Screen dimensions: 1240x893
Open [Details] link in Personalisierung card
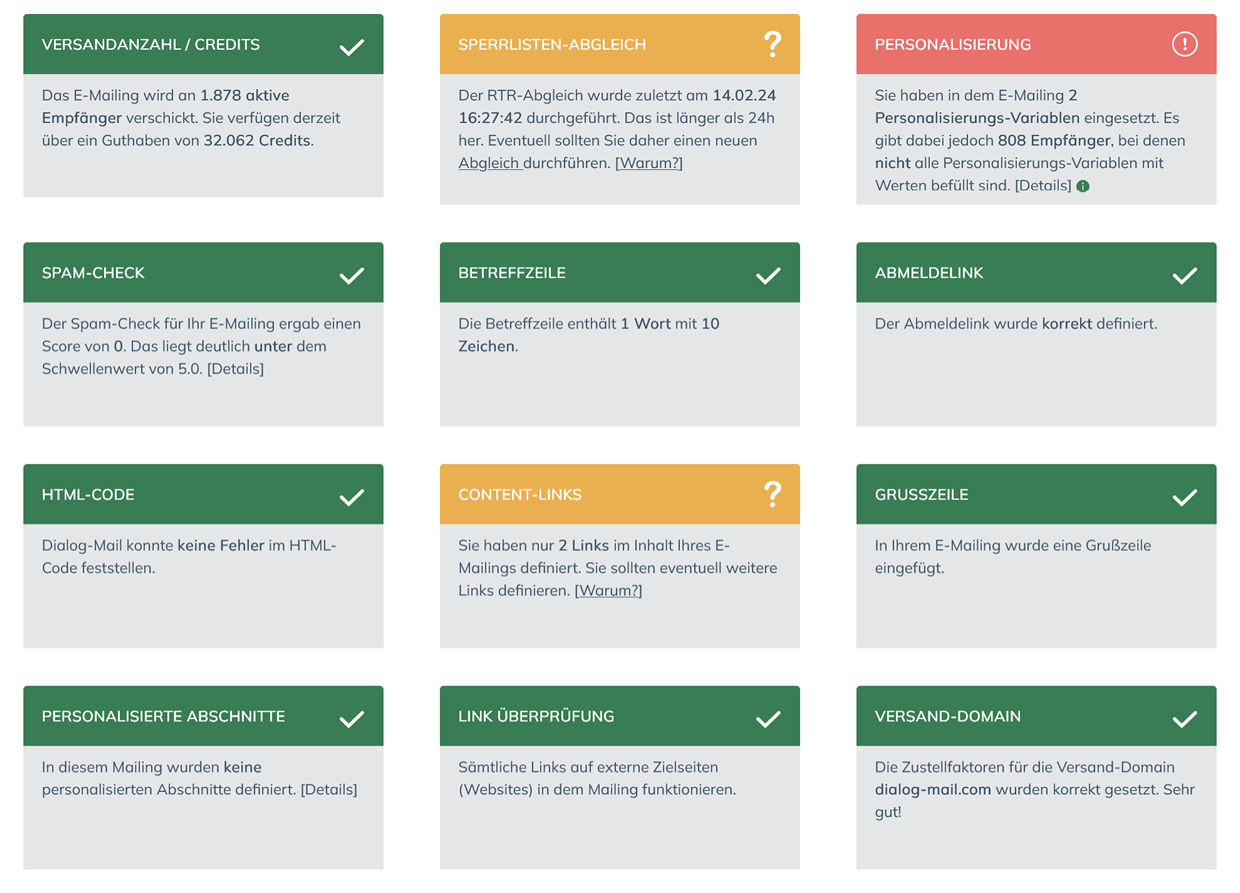(x=1043, y=185)
